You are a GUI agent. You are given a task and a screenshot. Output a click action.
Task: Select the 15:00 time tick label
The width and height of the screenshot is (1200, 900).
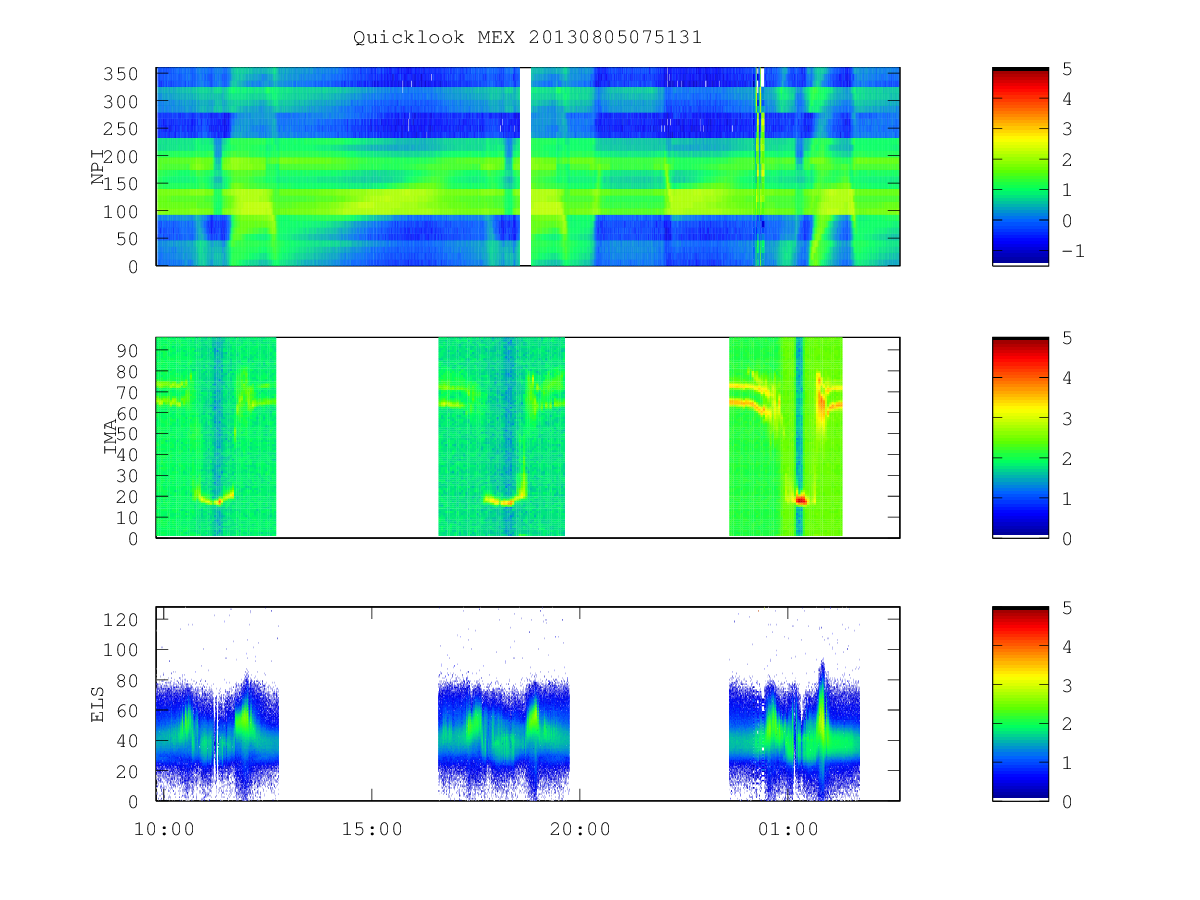tap(372, 828)
